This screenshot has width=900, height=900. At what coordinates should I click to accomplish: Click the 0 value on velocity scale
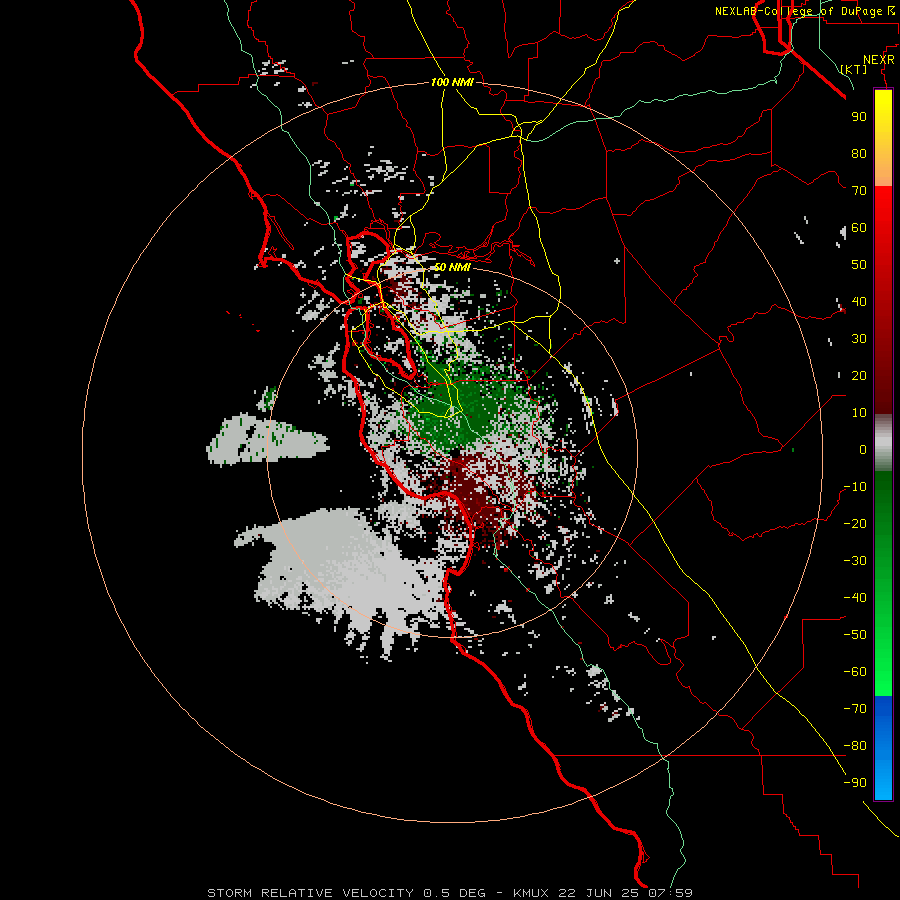point(863,450)
